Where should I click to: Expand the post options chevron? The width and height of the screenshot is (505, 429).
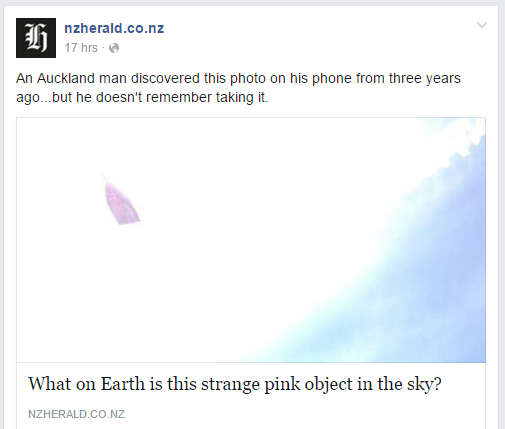pyautogui.click(x=482, y=25)
